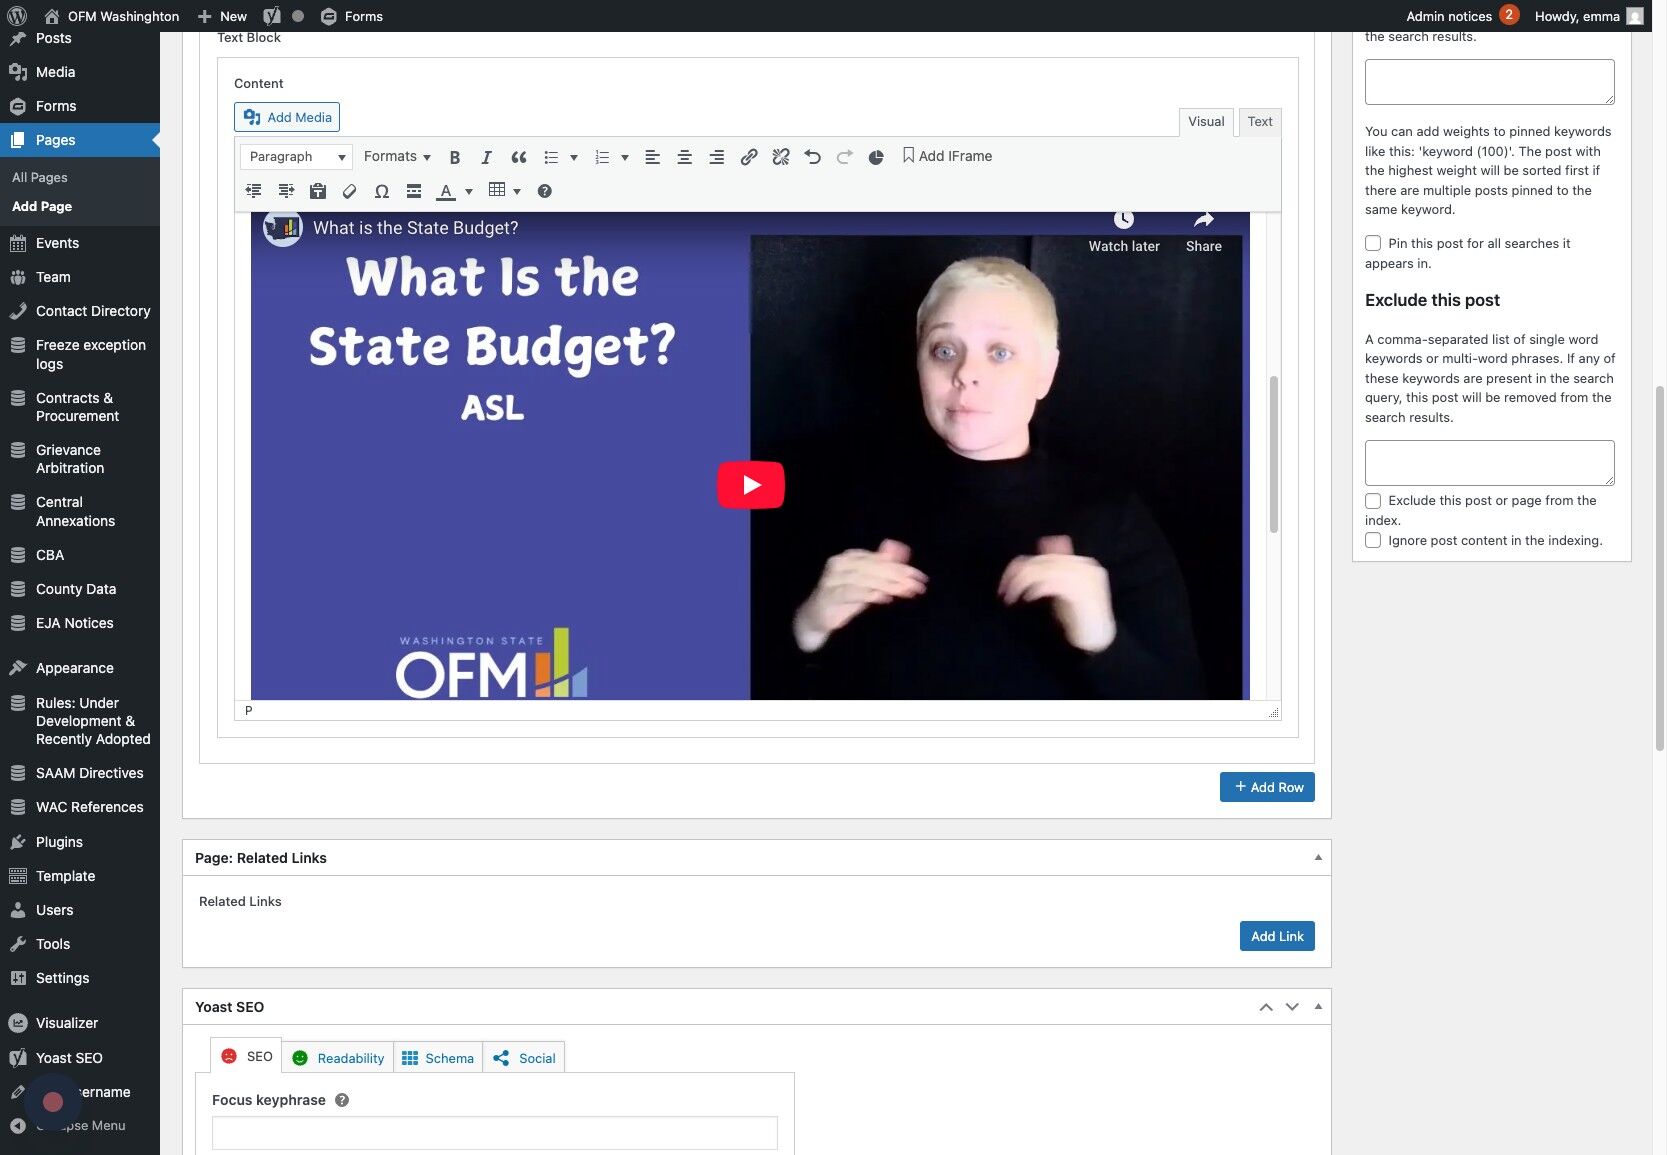Click Watch later on the video
The image size is (1667, 1155).
pos(1124,232)
